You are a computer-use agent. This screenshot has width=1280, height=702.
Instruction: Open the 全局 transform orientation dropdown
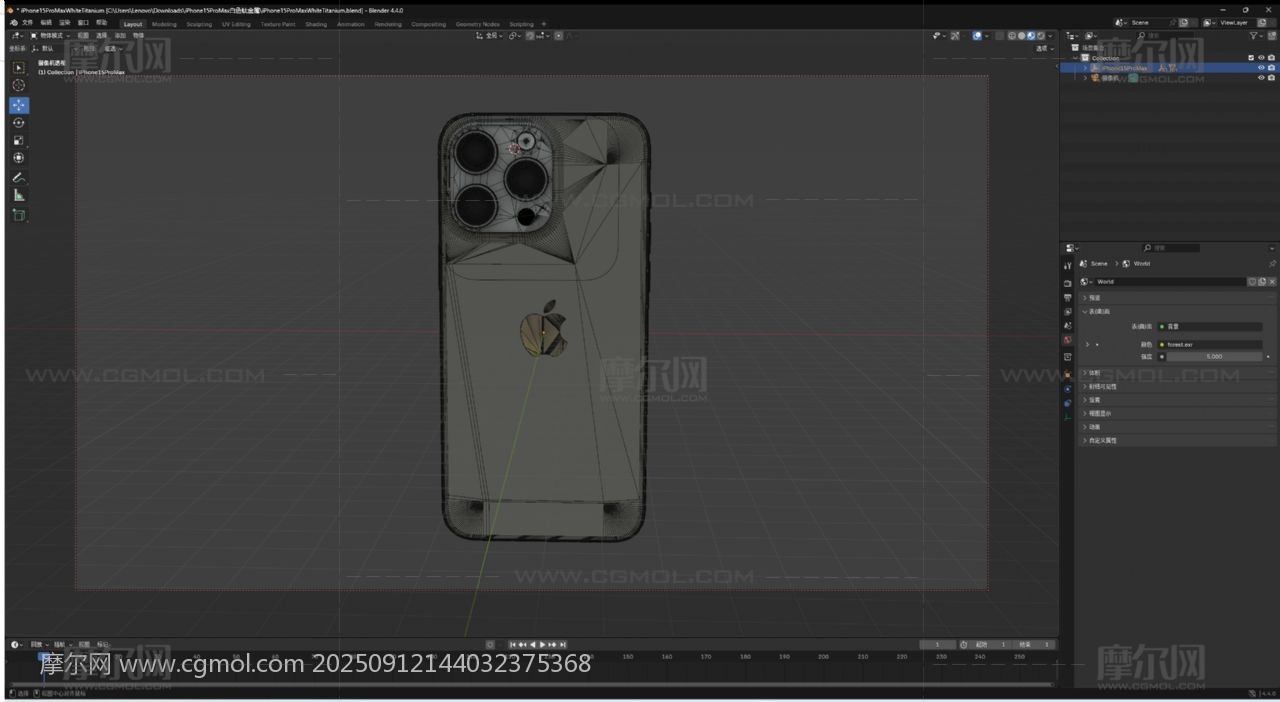pyautogui.click(x=490, y=36)
